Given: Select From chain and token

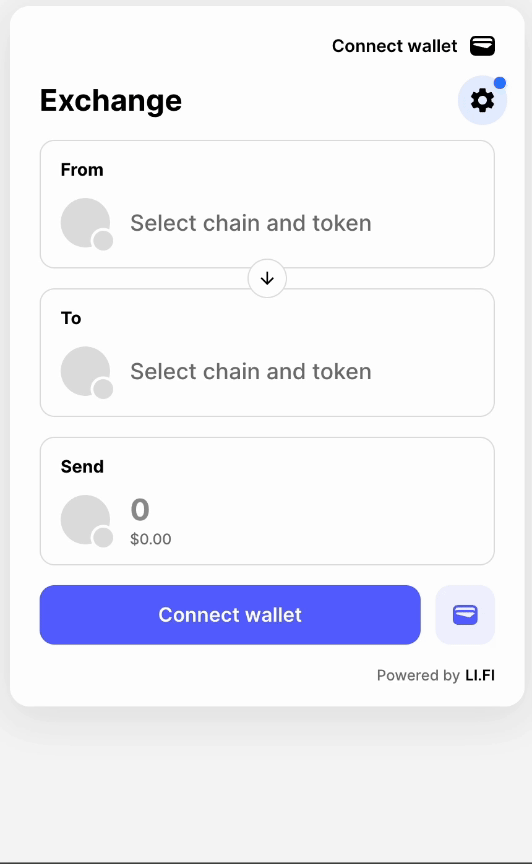Looking at the screenshot, I should pyautogui.click(x=251, y=223).
